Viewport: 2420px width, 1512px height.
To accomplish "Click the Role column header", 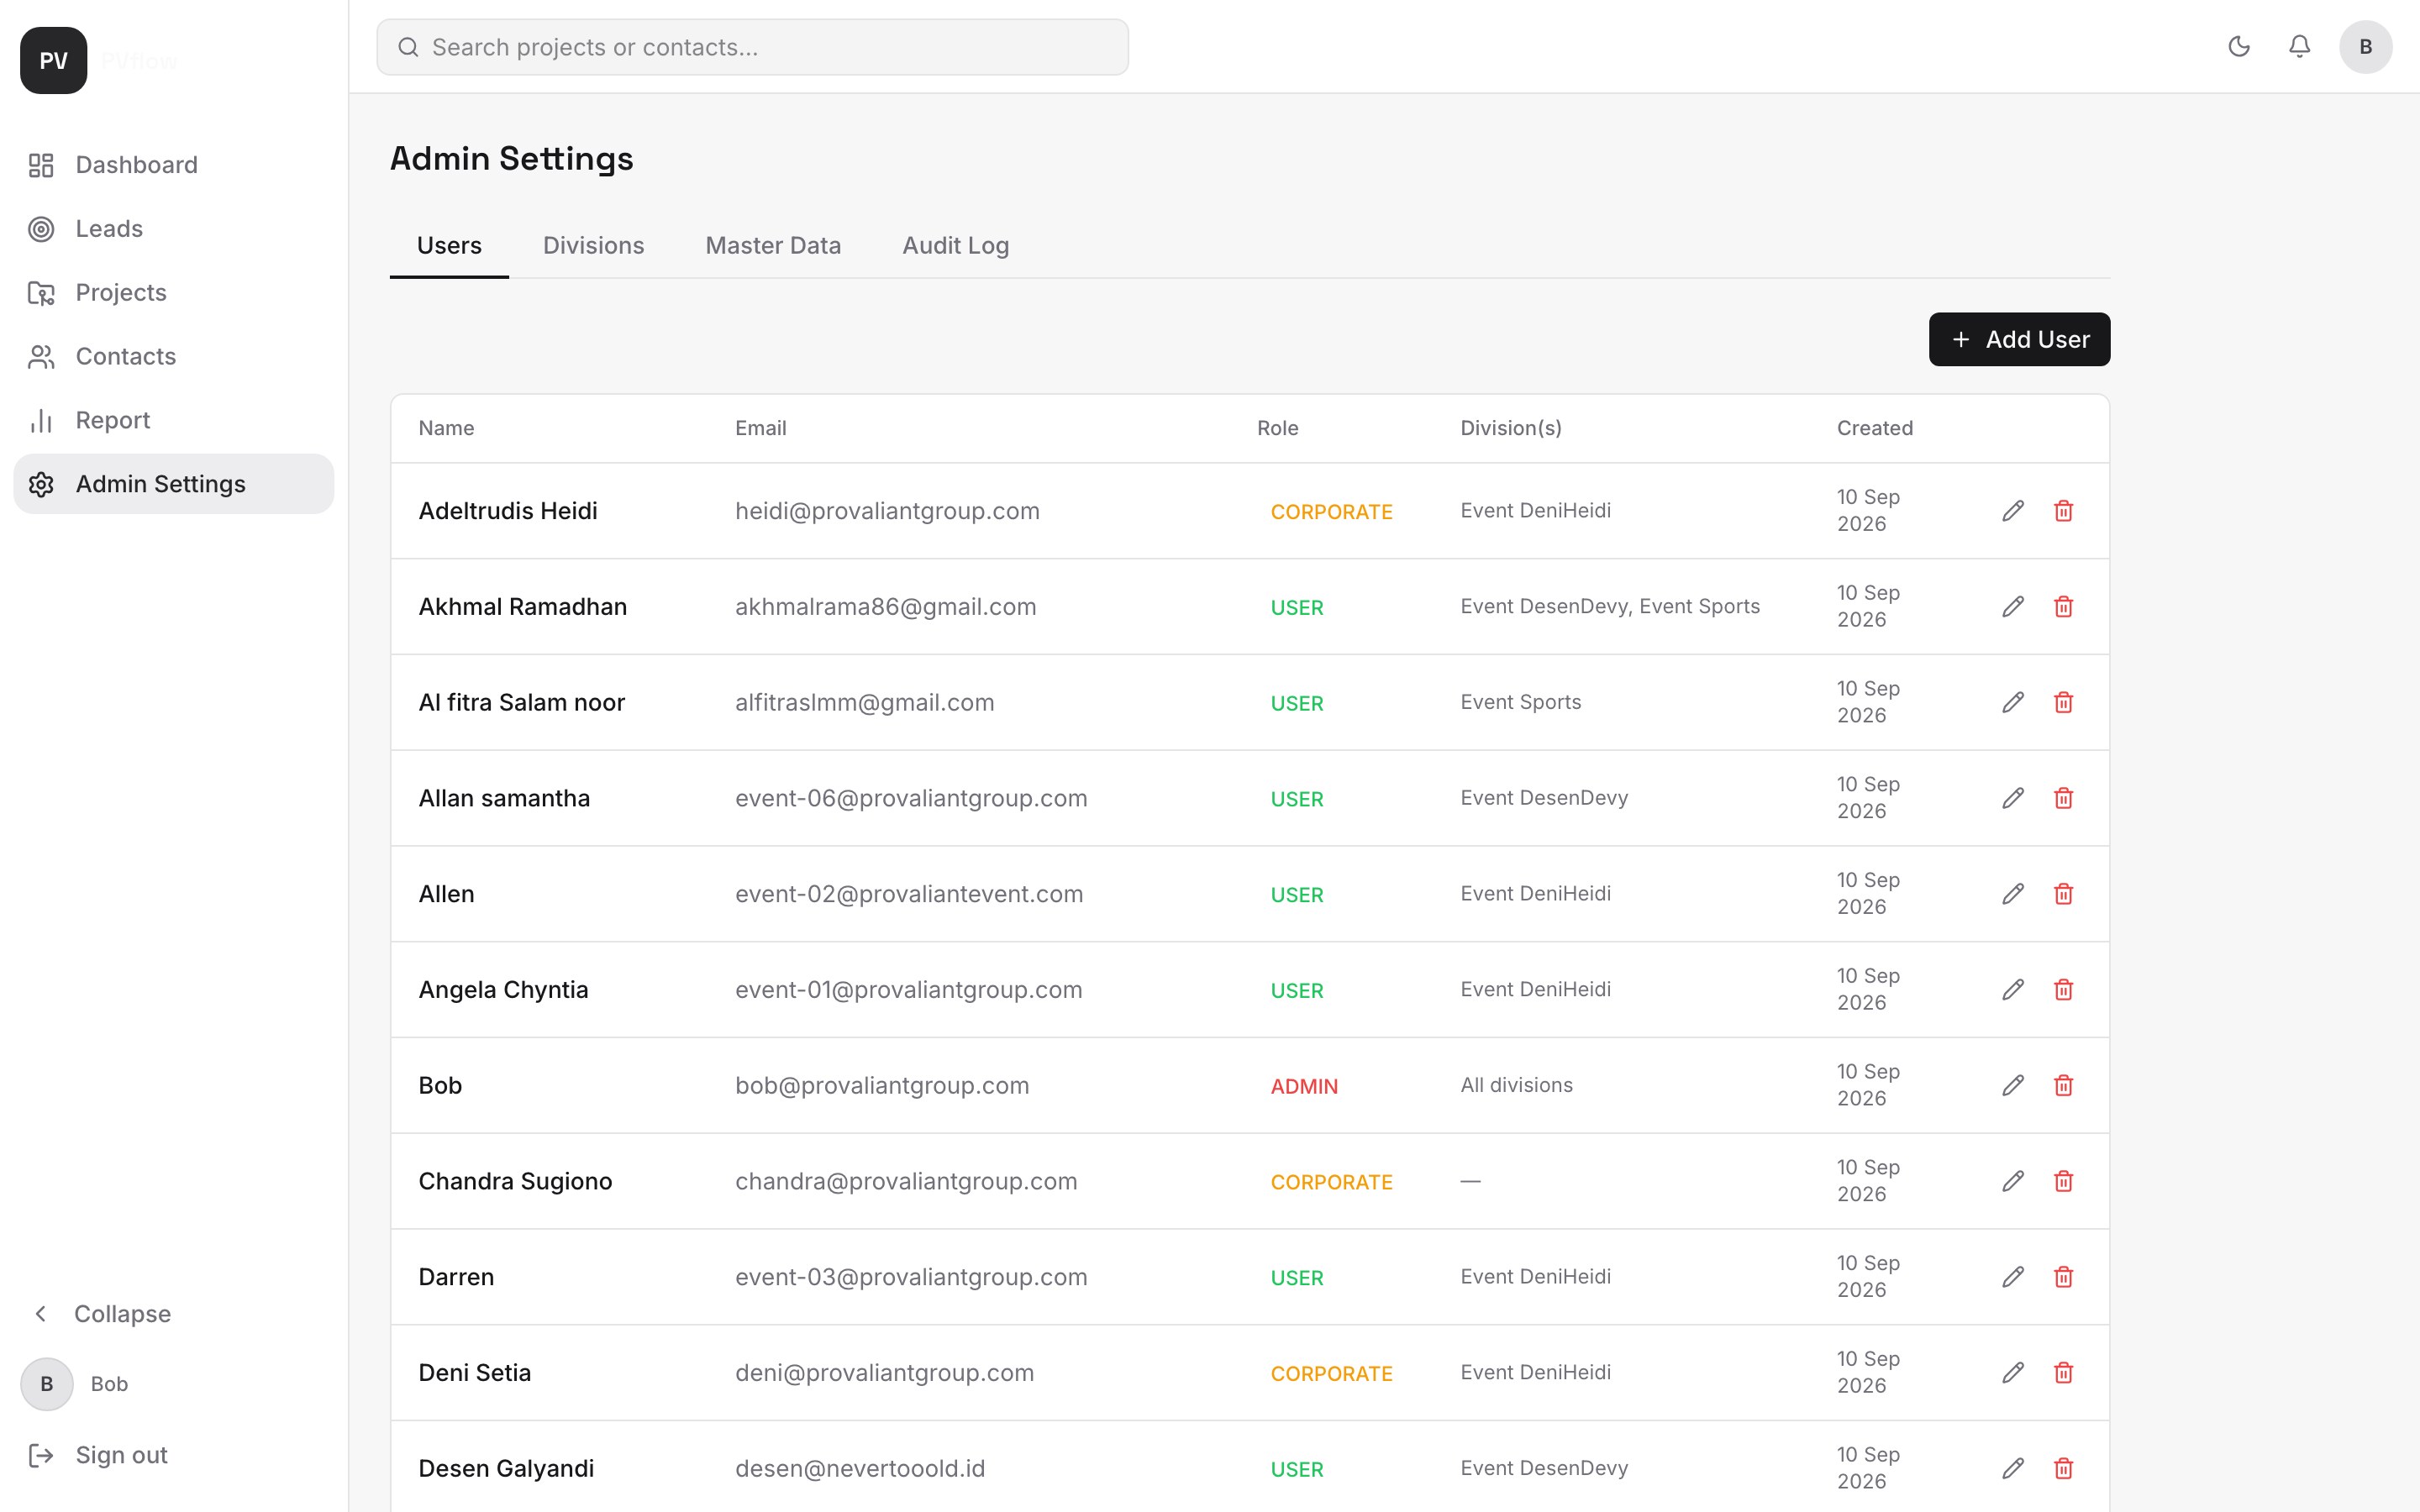I will pos(1277,428).
